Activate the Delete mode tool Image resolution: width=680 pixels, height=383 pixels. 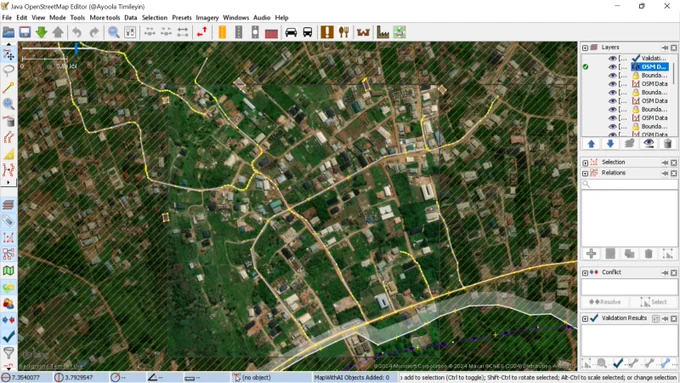[x=8, y=121]
